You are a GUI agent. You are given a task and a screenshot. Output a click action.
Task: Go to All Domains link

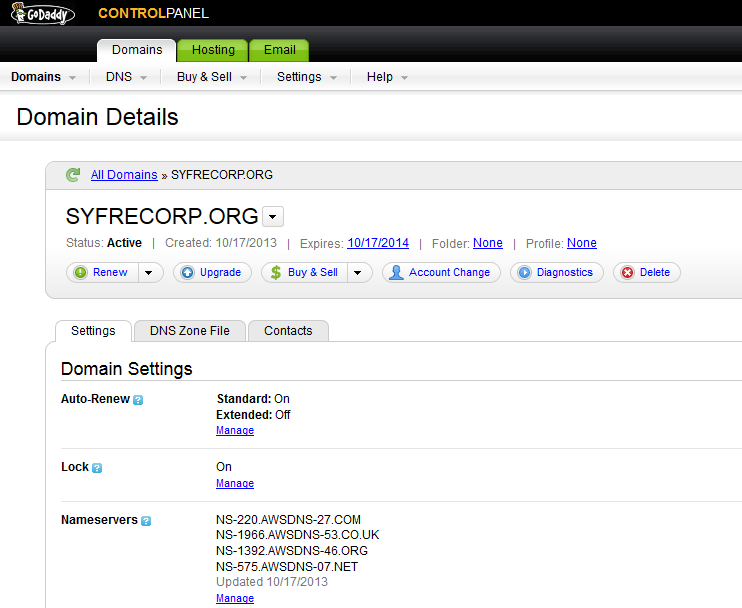click(x=124, y=175)
